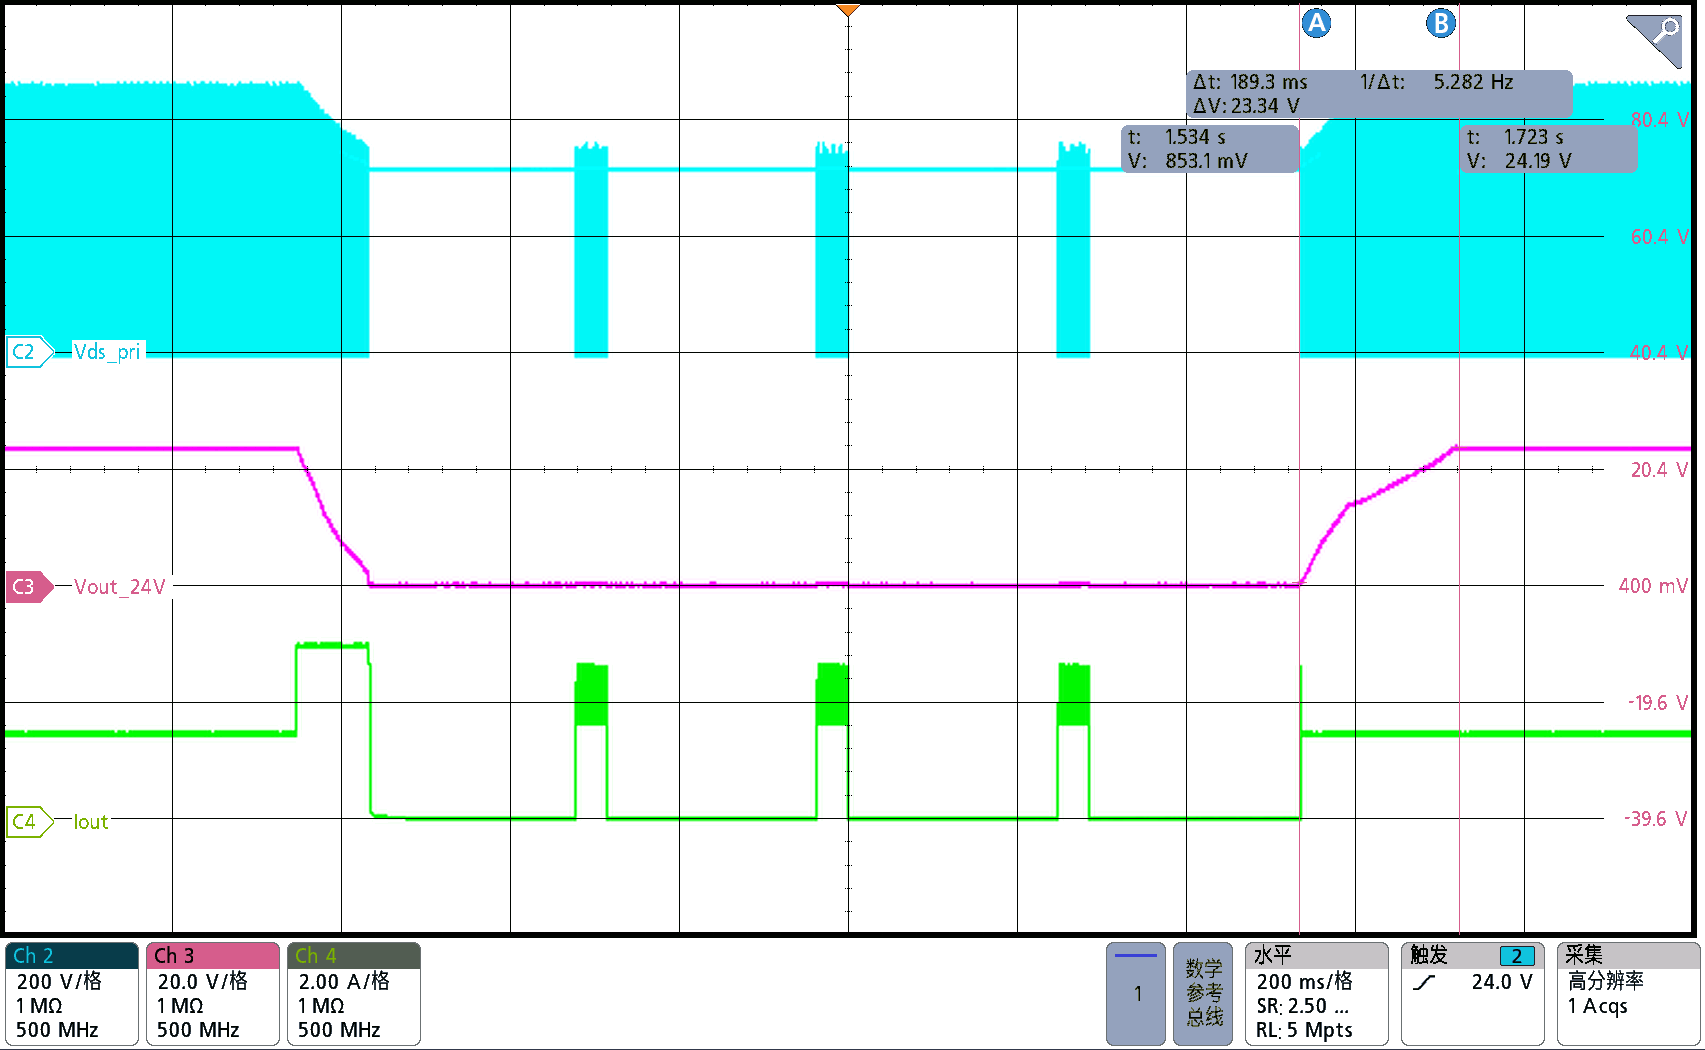Click cursor A readout t: 1.534 s
Image resolution: width=1705 pixels, height=1050 pixels.
pos(1177,137)
